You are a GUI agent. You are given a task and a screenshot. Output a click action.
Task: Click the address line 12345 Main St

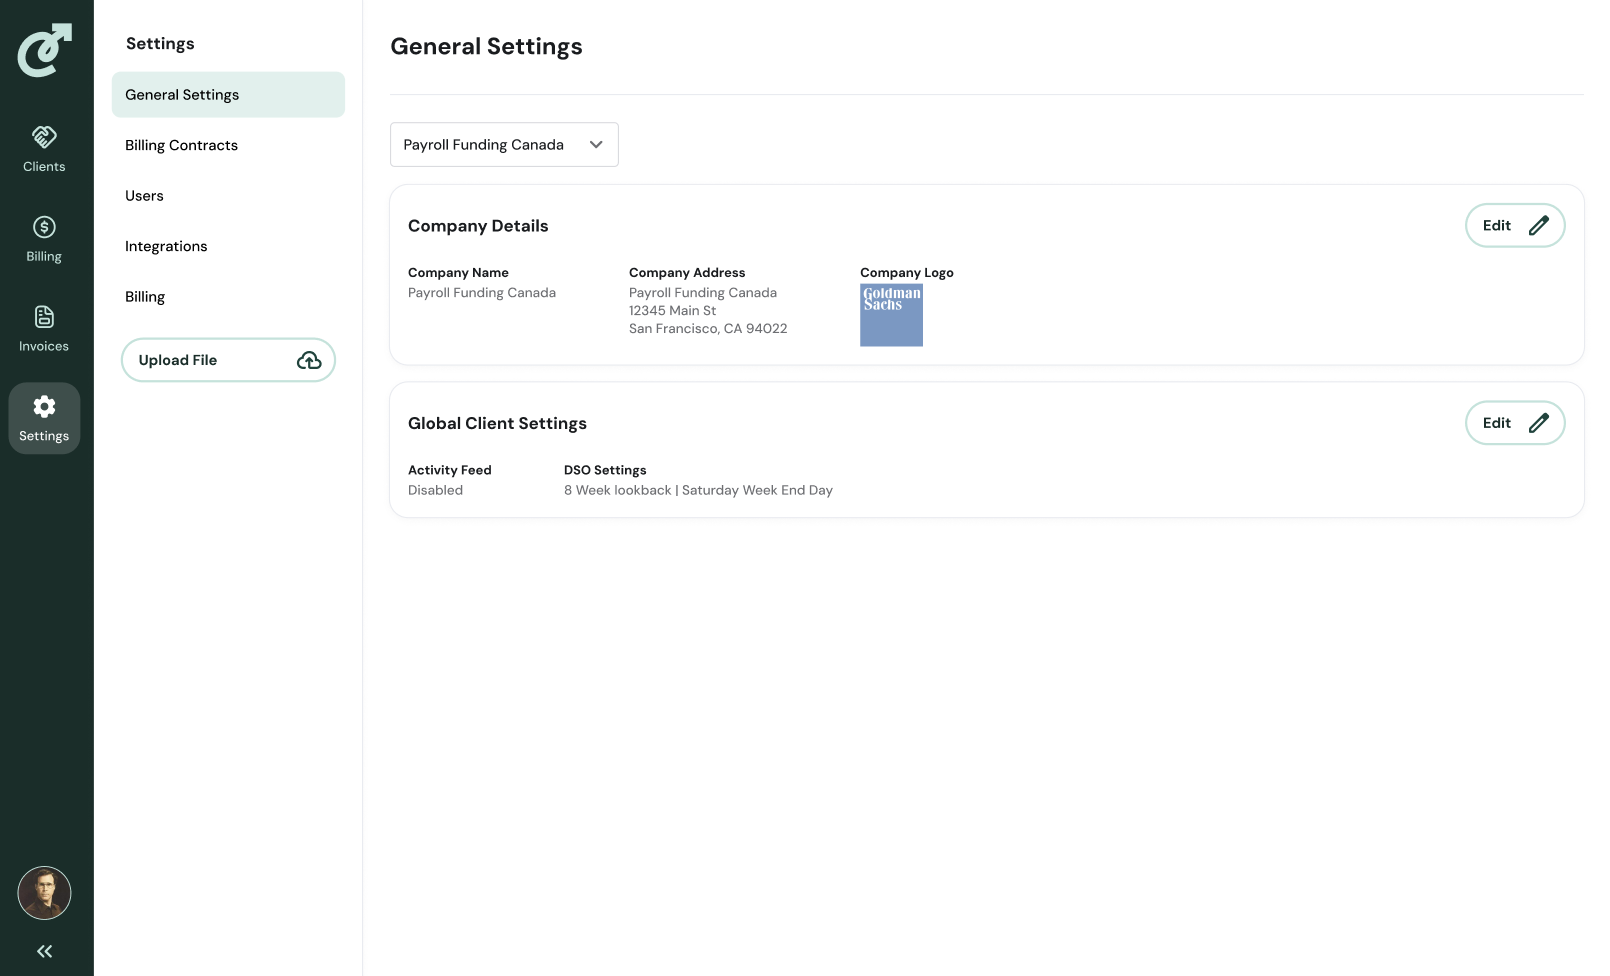click(672, 311)
